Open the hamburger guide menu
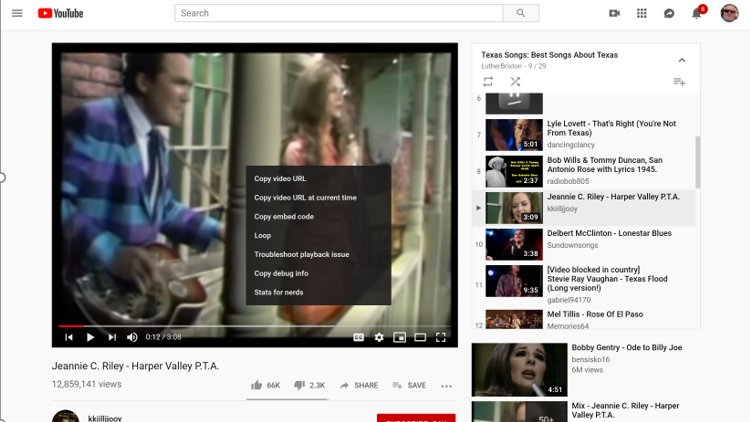 tap(17, 13)
